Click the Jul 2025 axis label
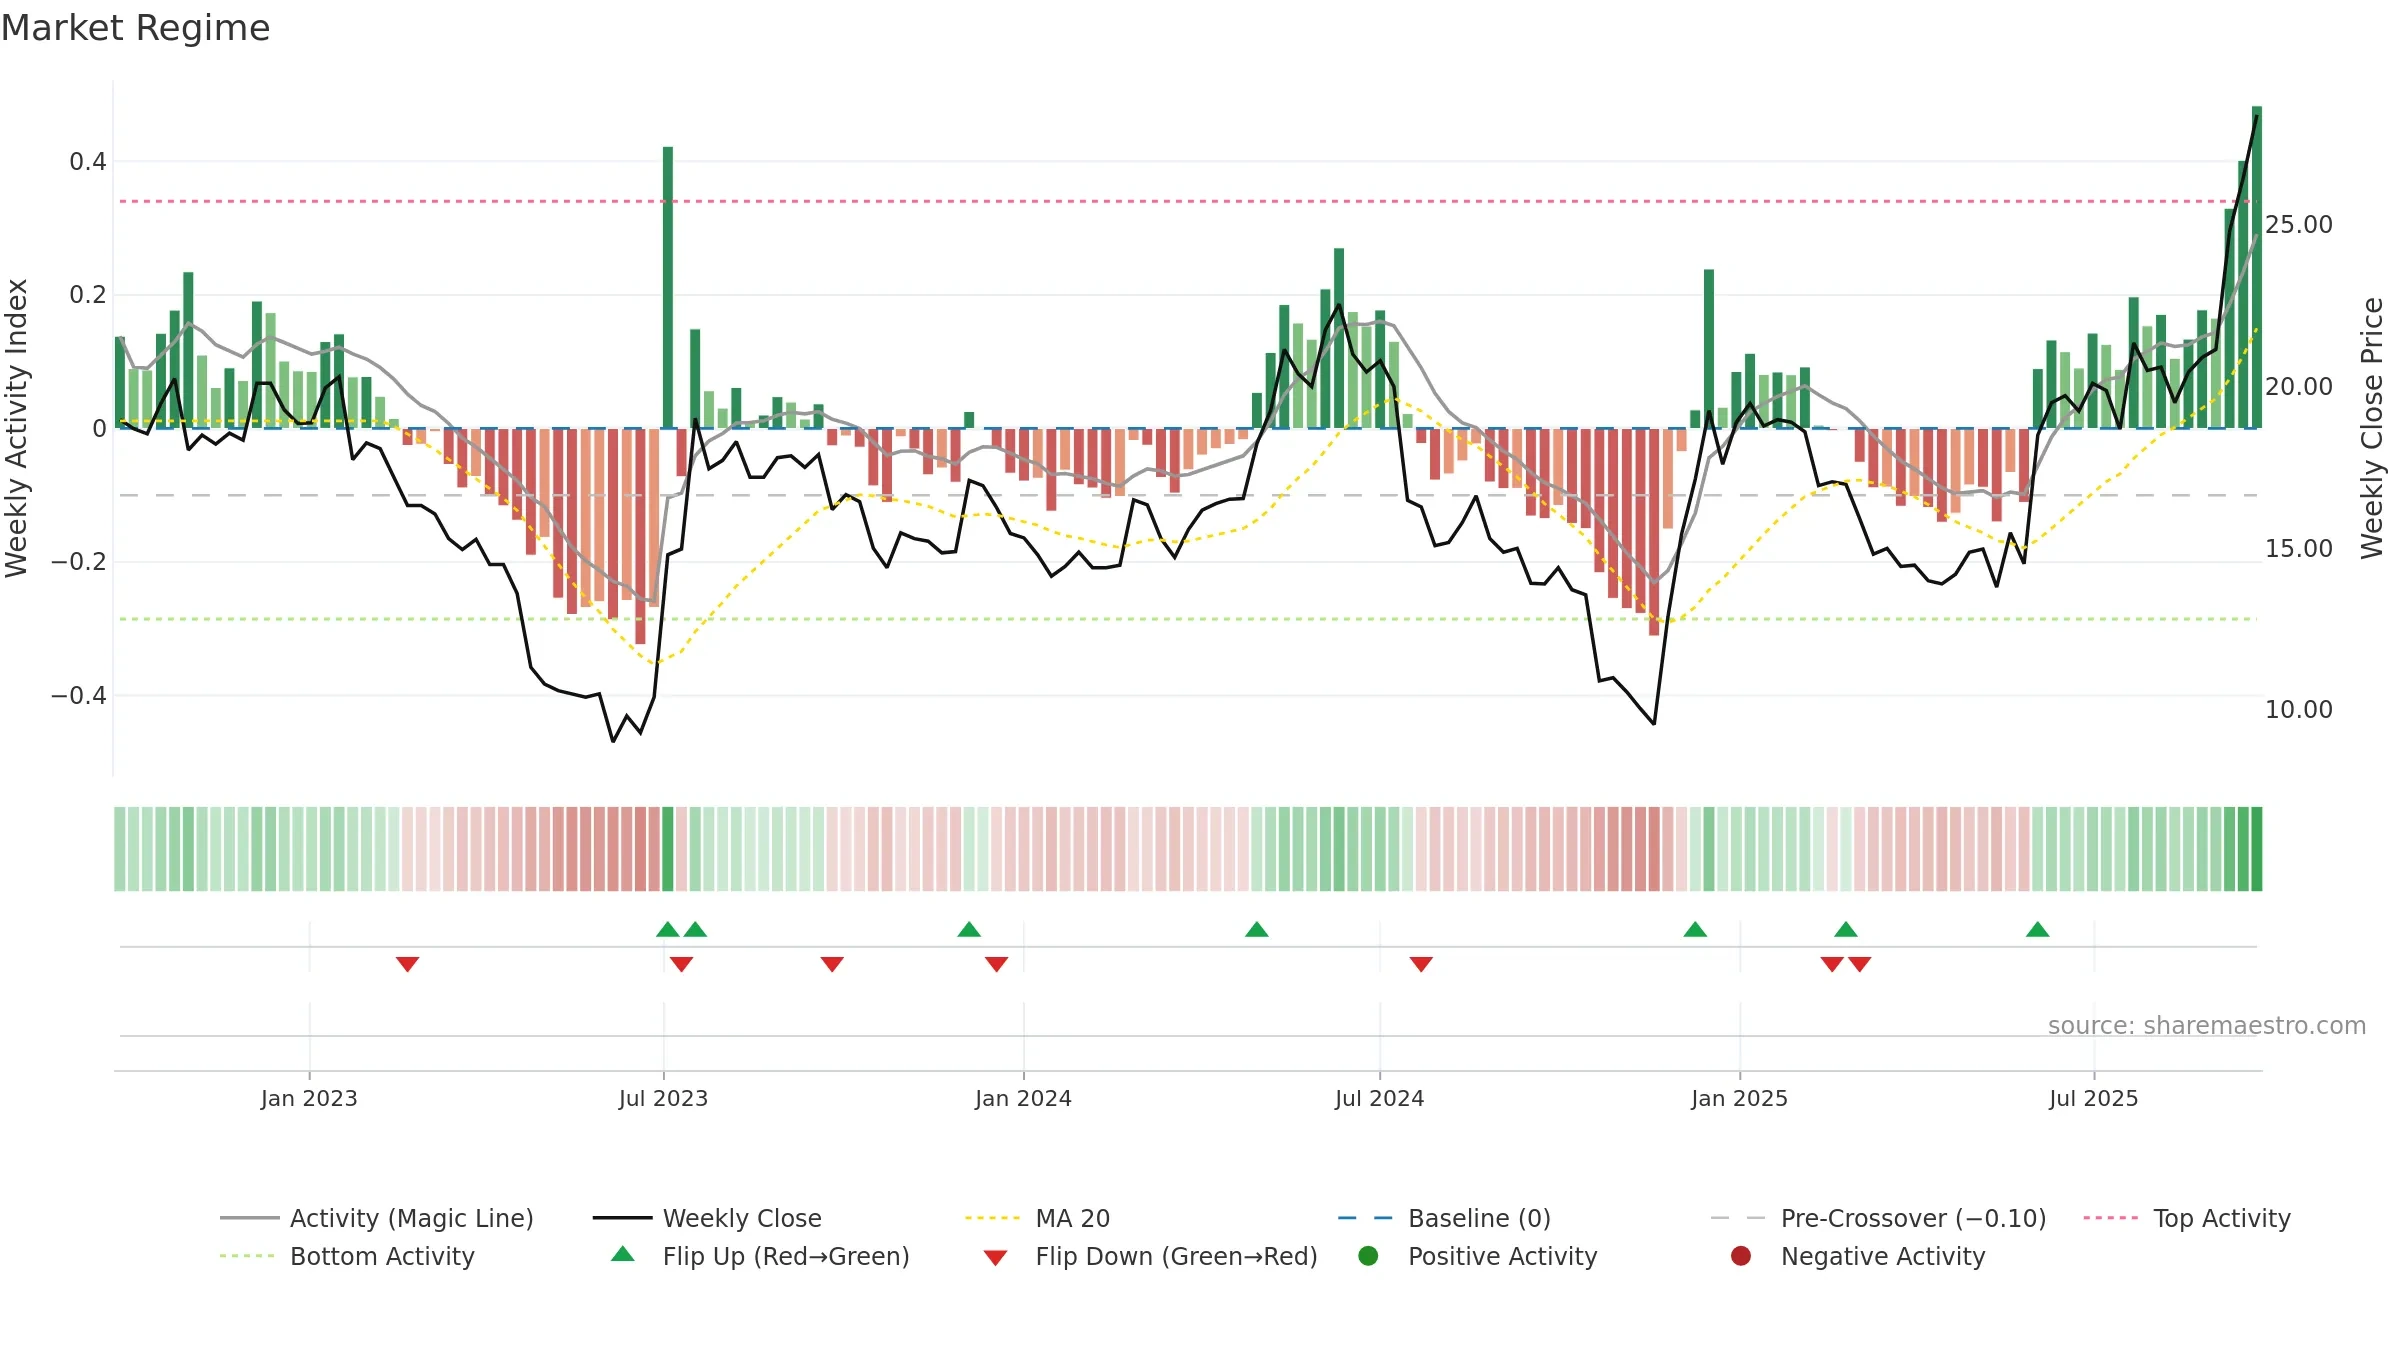The width and height of the screenshot is (2400, 1350). click(x=2093, y=1098)
